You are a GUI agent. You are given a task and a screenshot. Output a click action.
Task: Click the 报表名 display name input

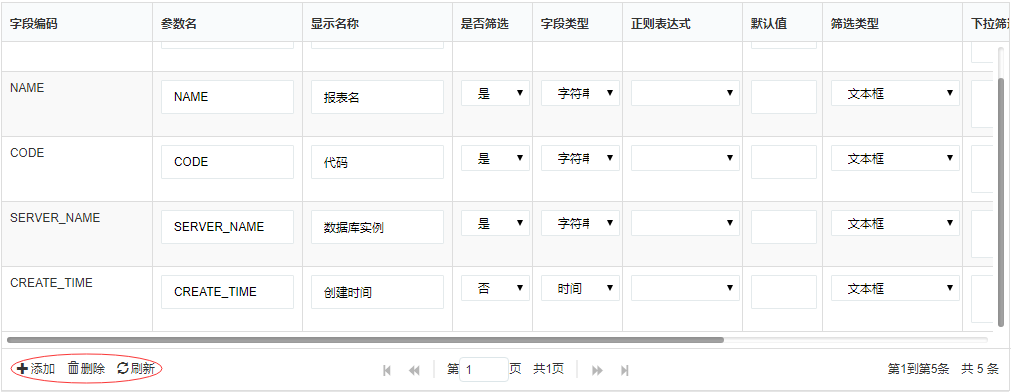[378, 97]
